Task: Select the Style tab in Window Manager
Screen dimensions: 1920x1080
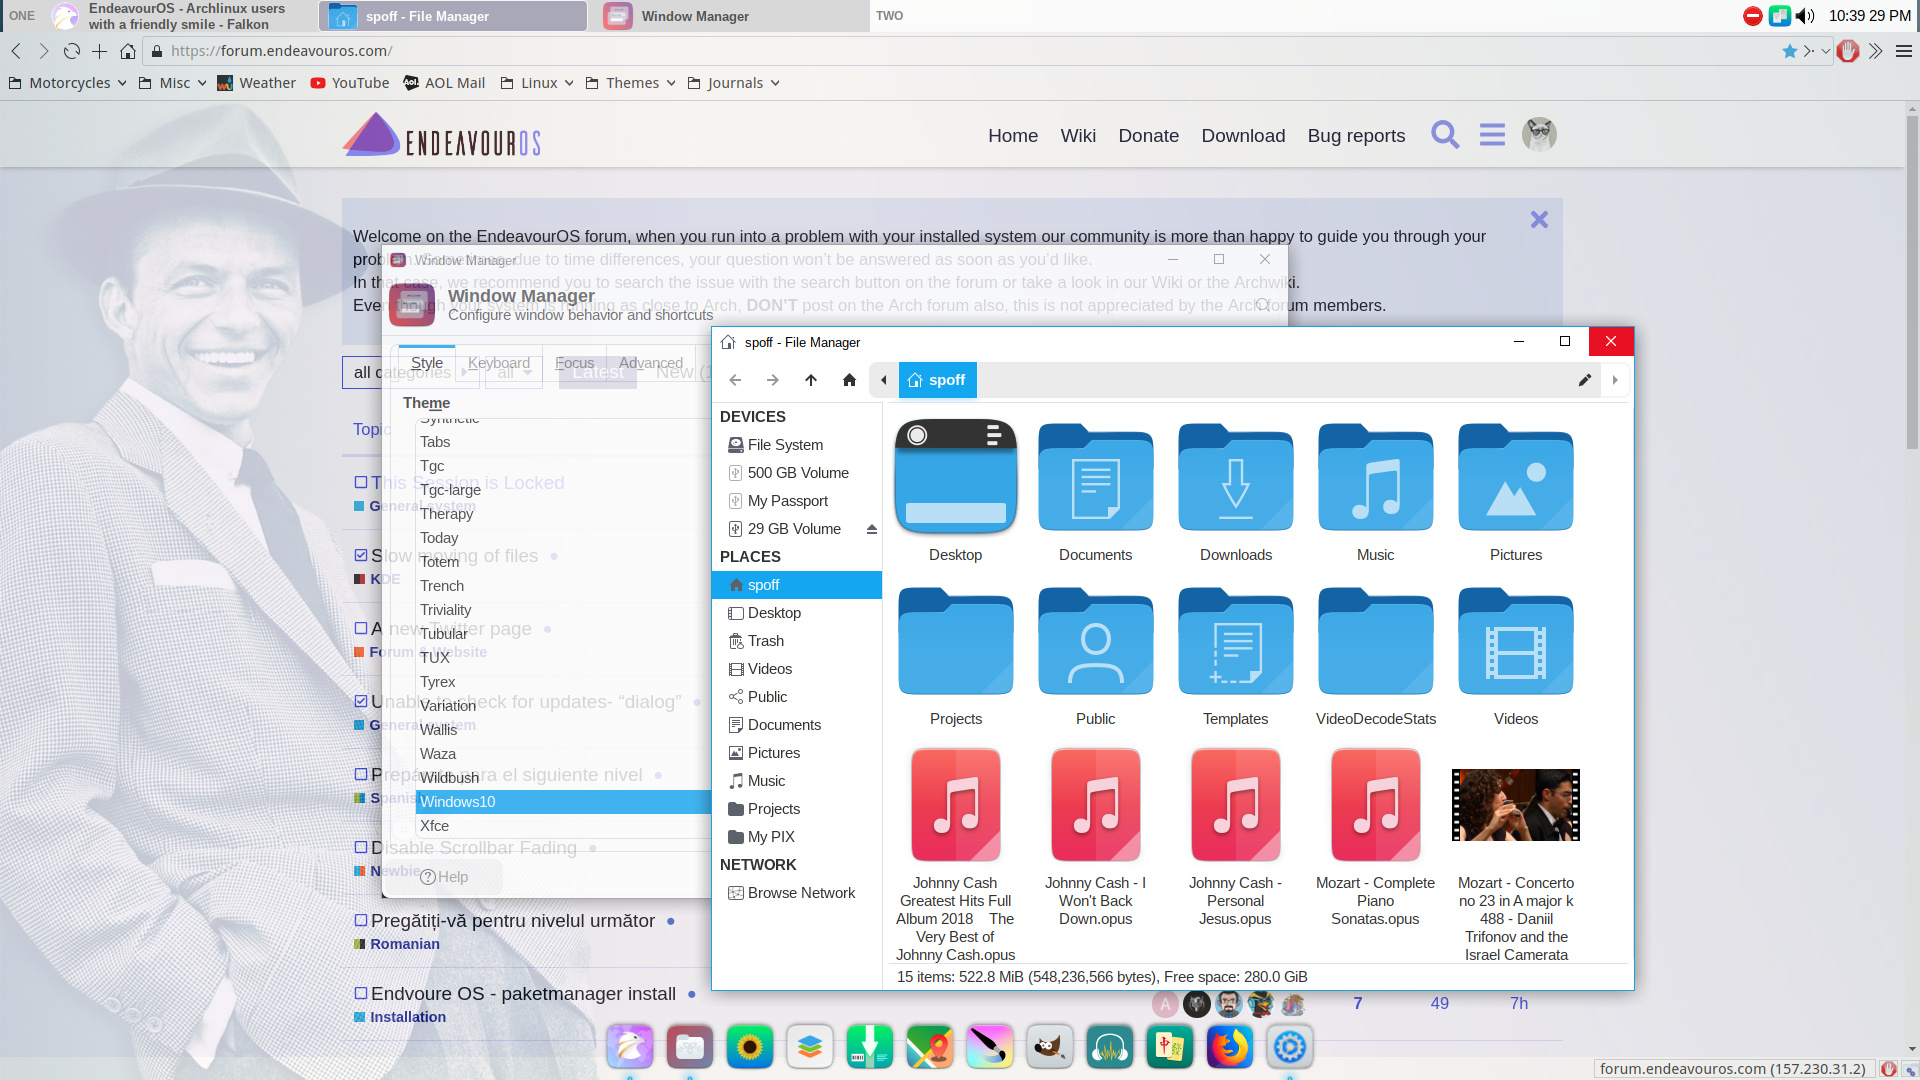Action: (427, 363)
